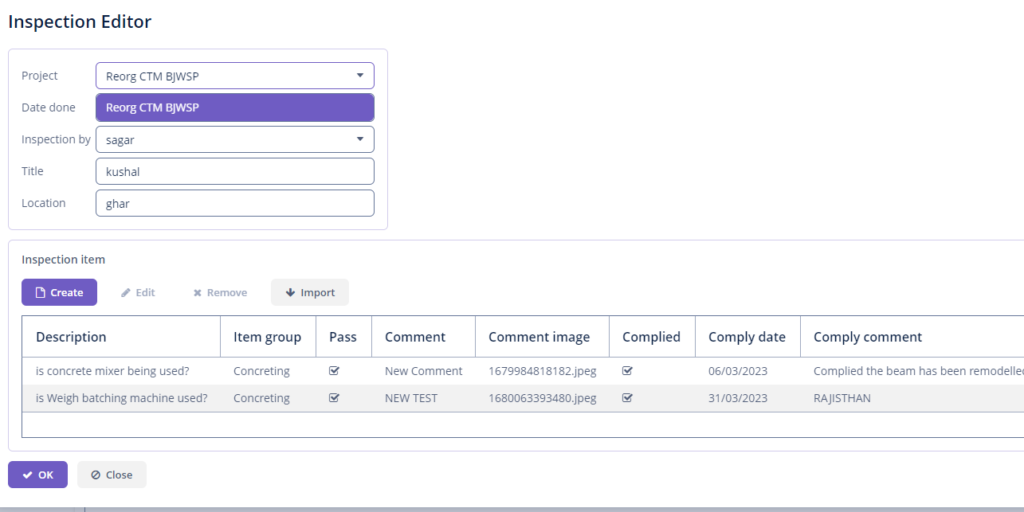Toggle Complied checkbox for concrete mixer row
The height and width of the screenshot is (512, 1024).
(x=627, y=371)
